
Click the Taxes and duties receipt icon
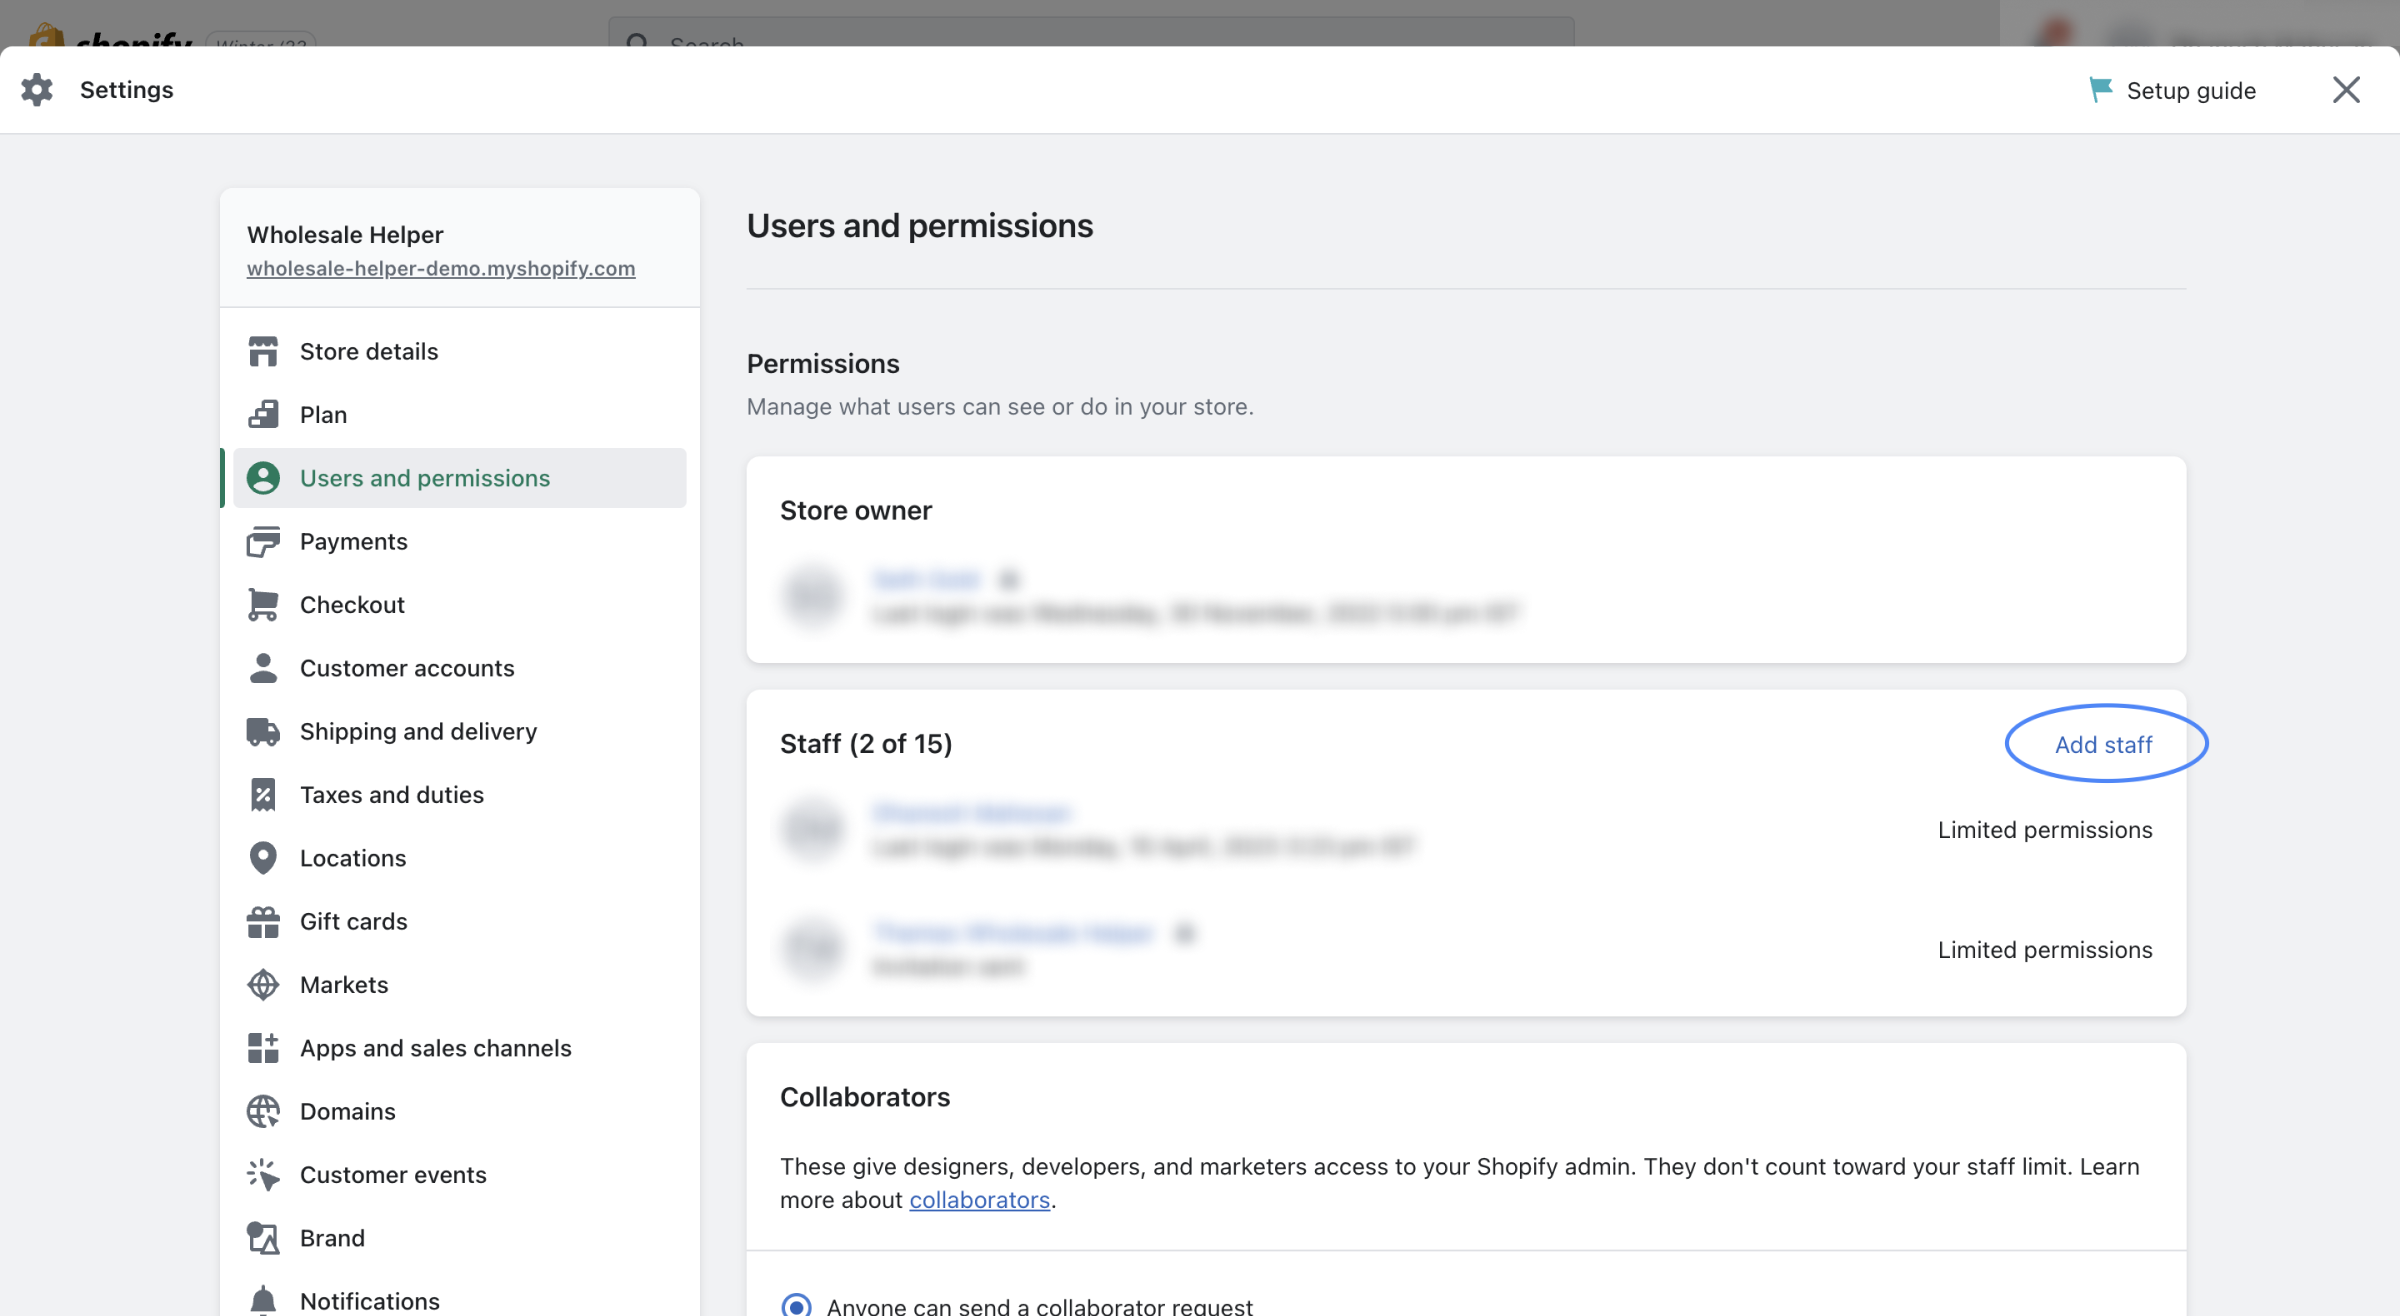tap(263, 795)
